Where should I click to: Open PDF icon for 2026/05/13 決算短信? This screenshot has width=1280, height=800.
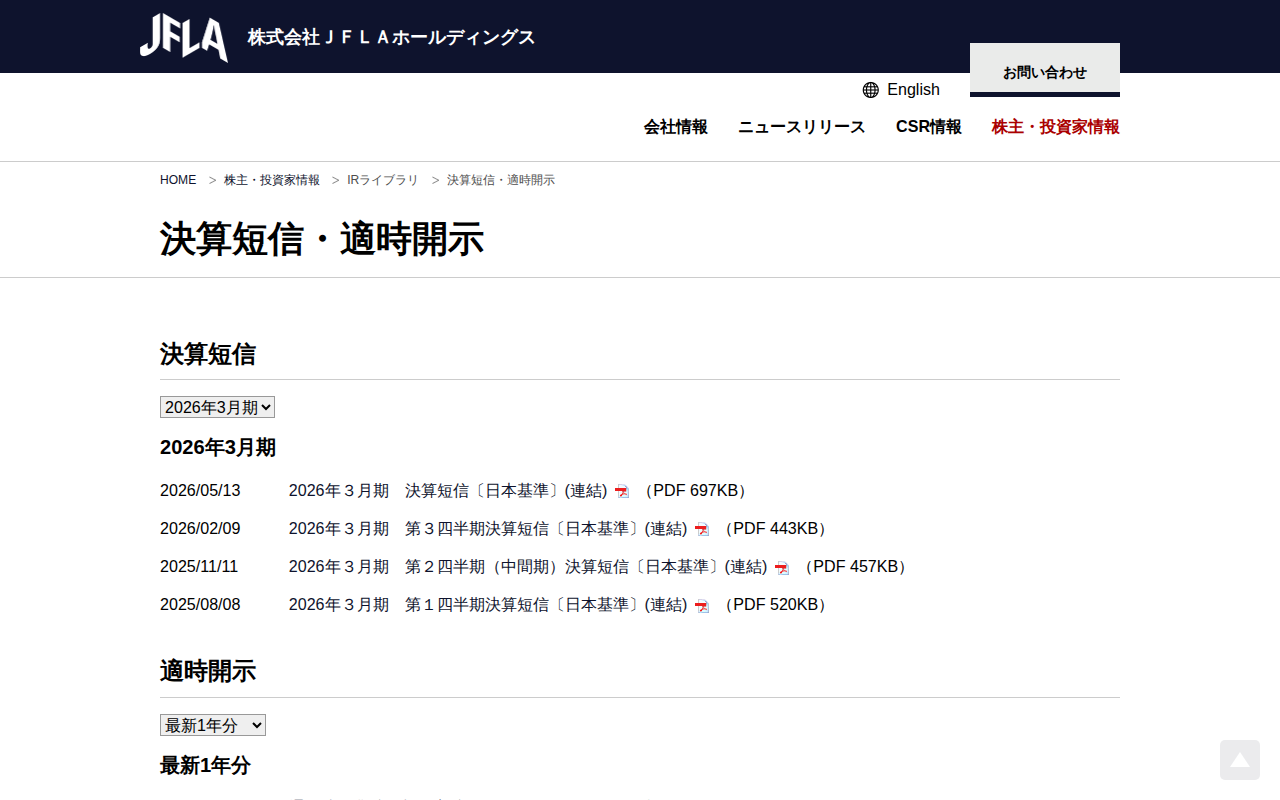(622, 491)
